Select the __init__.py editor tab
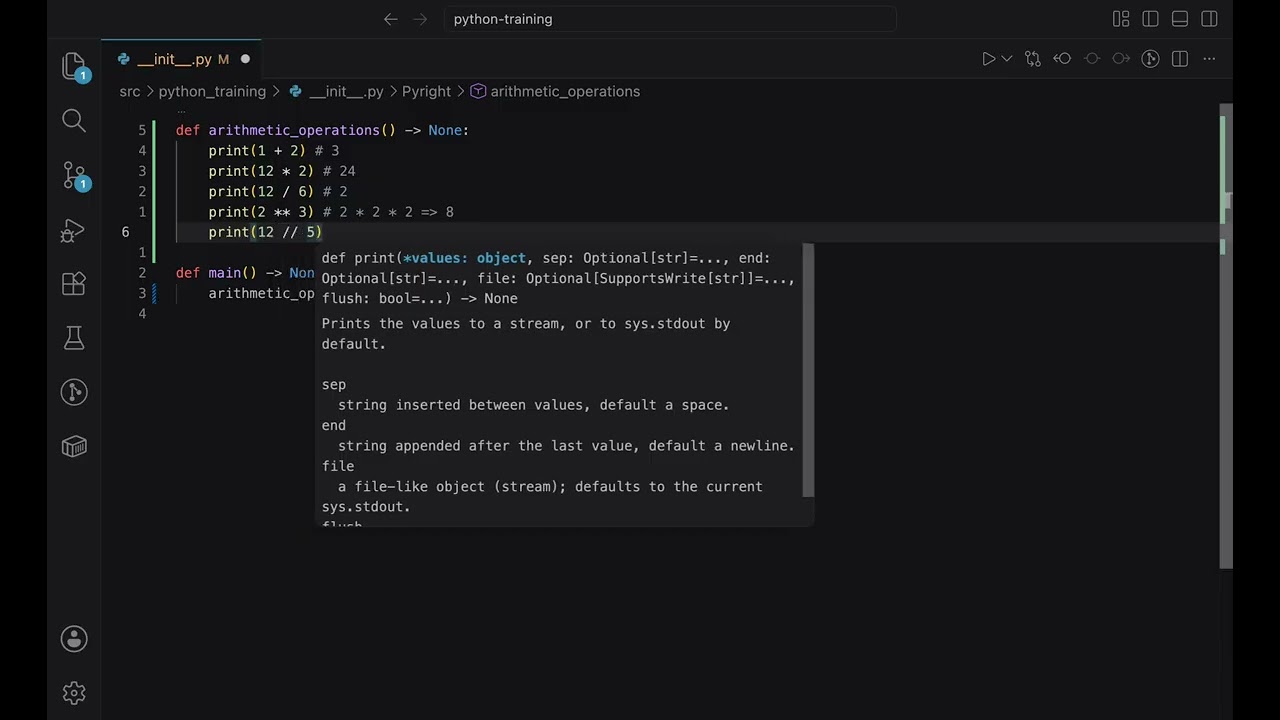The width and height of the screenshot is (1280, 720). (x=181, y=59)
